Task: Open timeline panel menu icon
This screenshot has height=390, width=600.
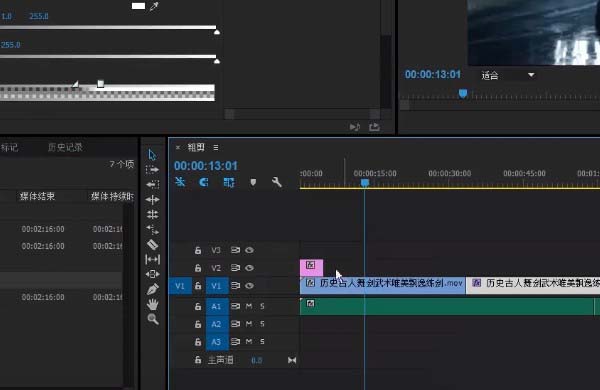Action: pos(216,147)
